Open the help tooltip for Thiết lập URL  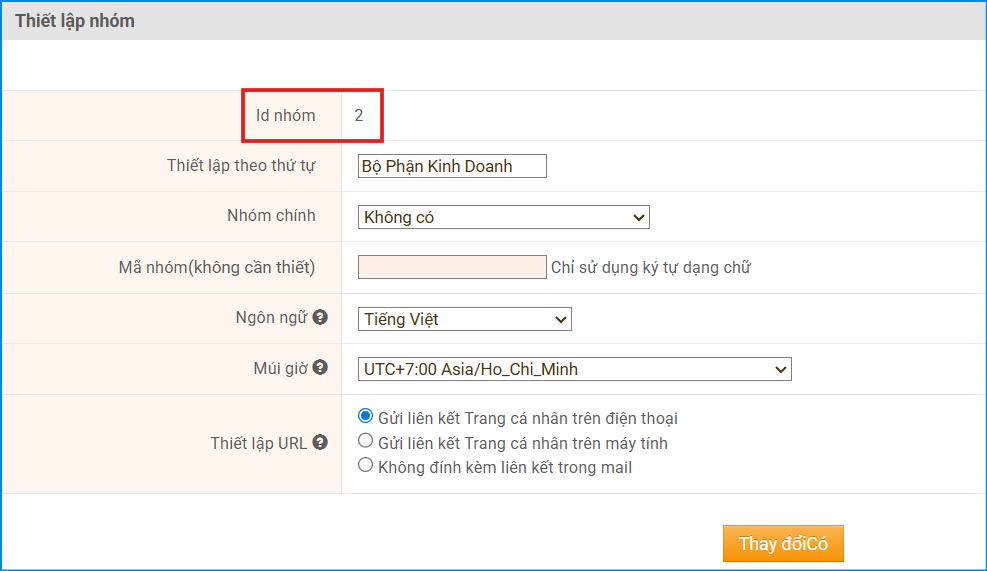[320, 442]
